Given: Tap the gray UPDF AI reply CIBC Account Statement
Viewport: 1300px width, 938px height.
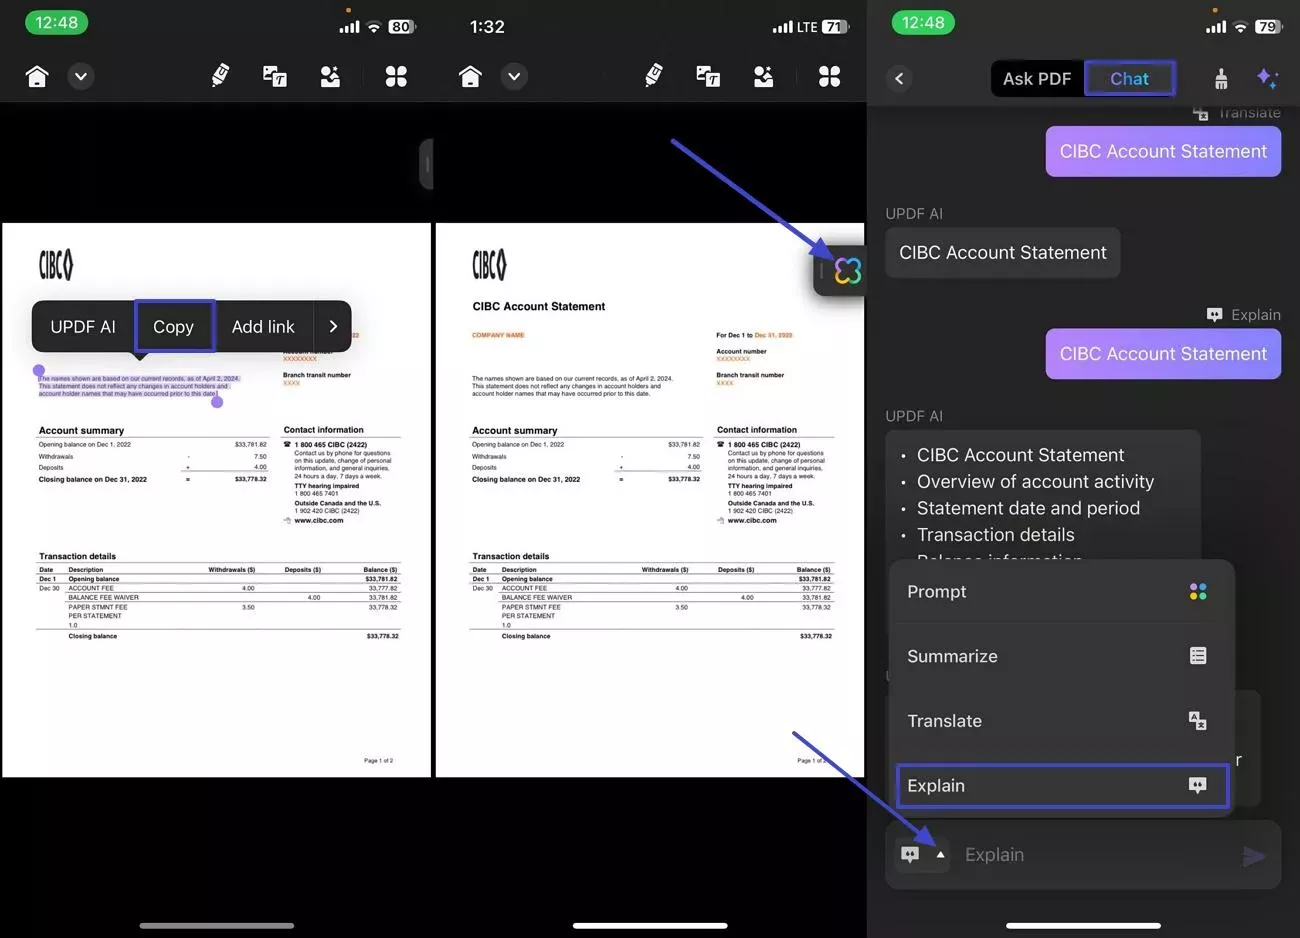Looking at the screenshot, I should pyautogui.click(x=1002, y=253).
